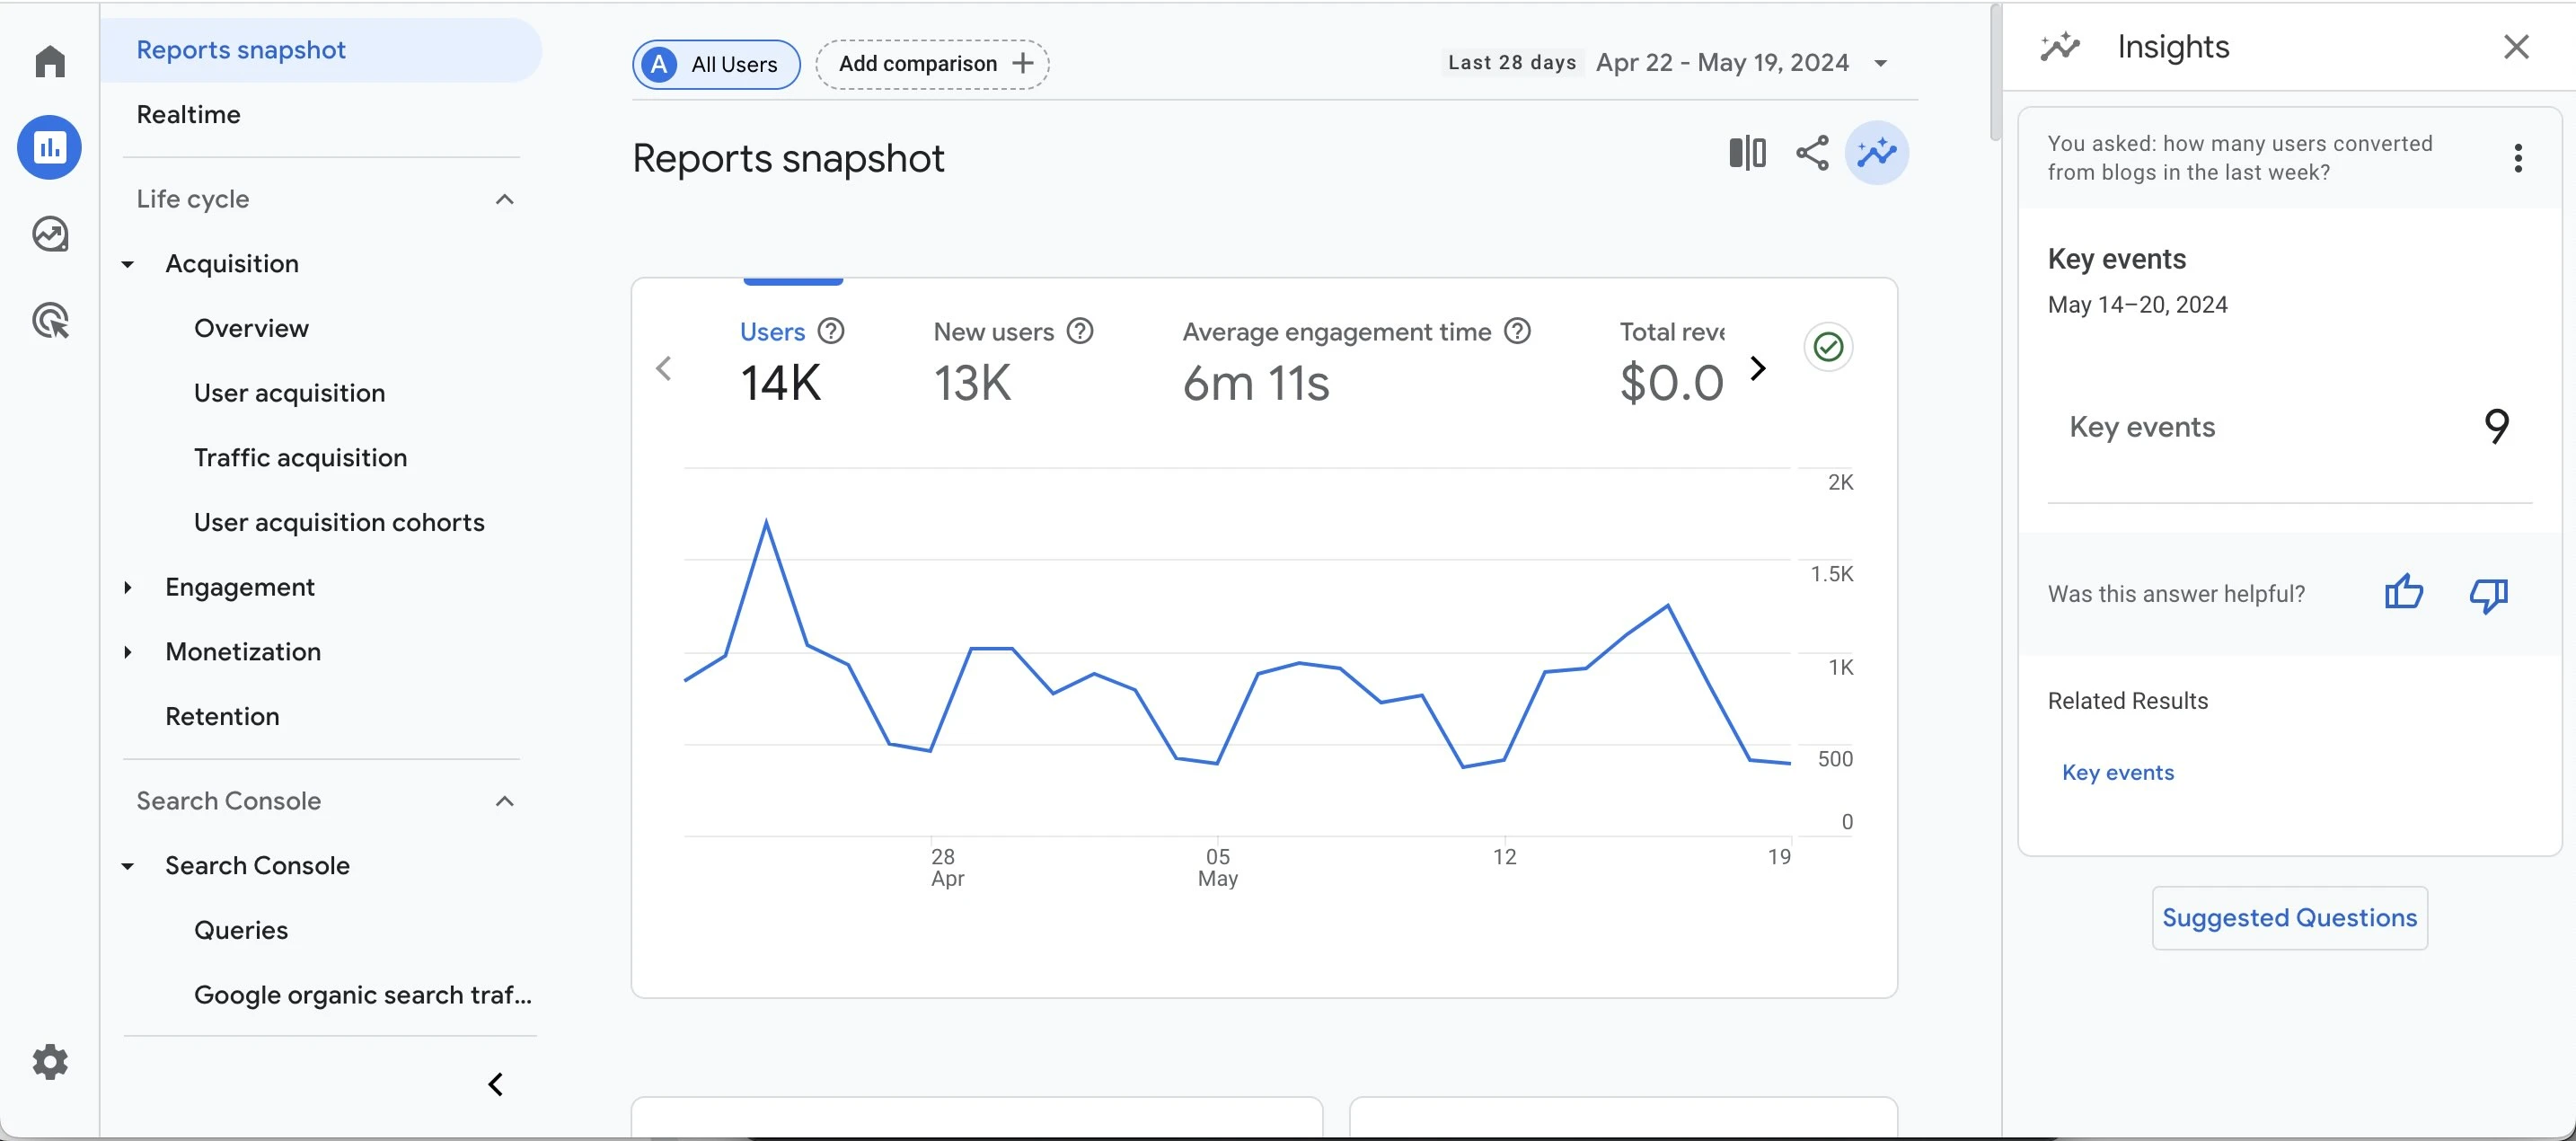Open the Home navigation icon
This screenshot has width=2576, height=1141.
pos(49,61)
